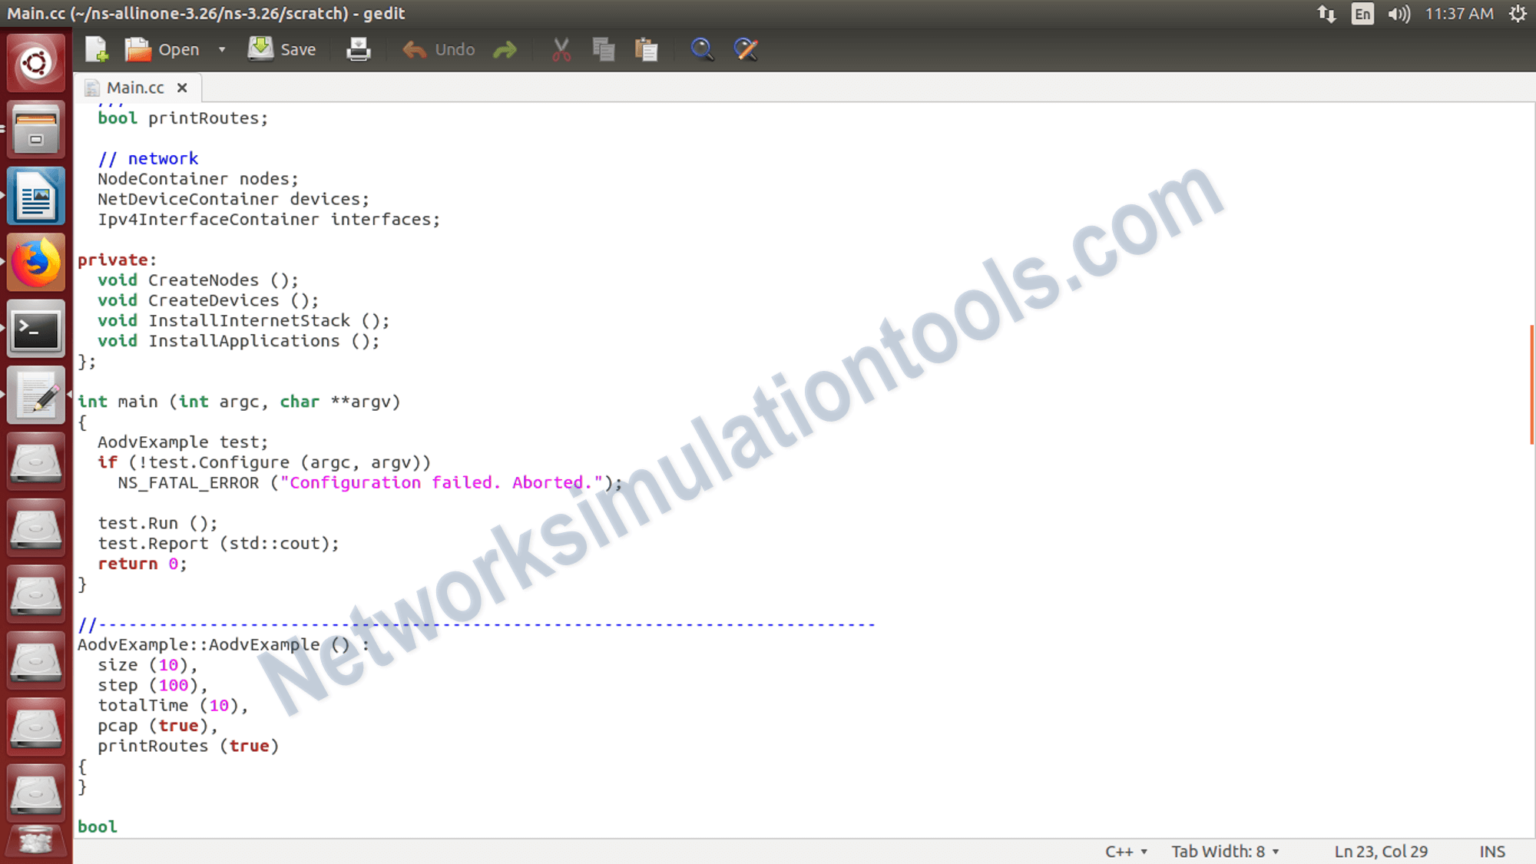Toggle overwrite mode via INS indicator
Screen dimensions: 1536x864
tap(1492, 851)
